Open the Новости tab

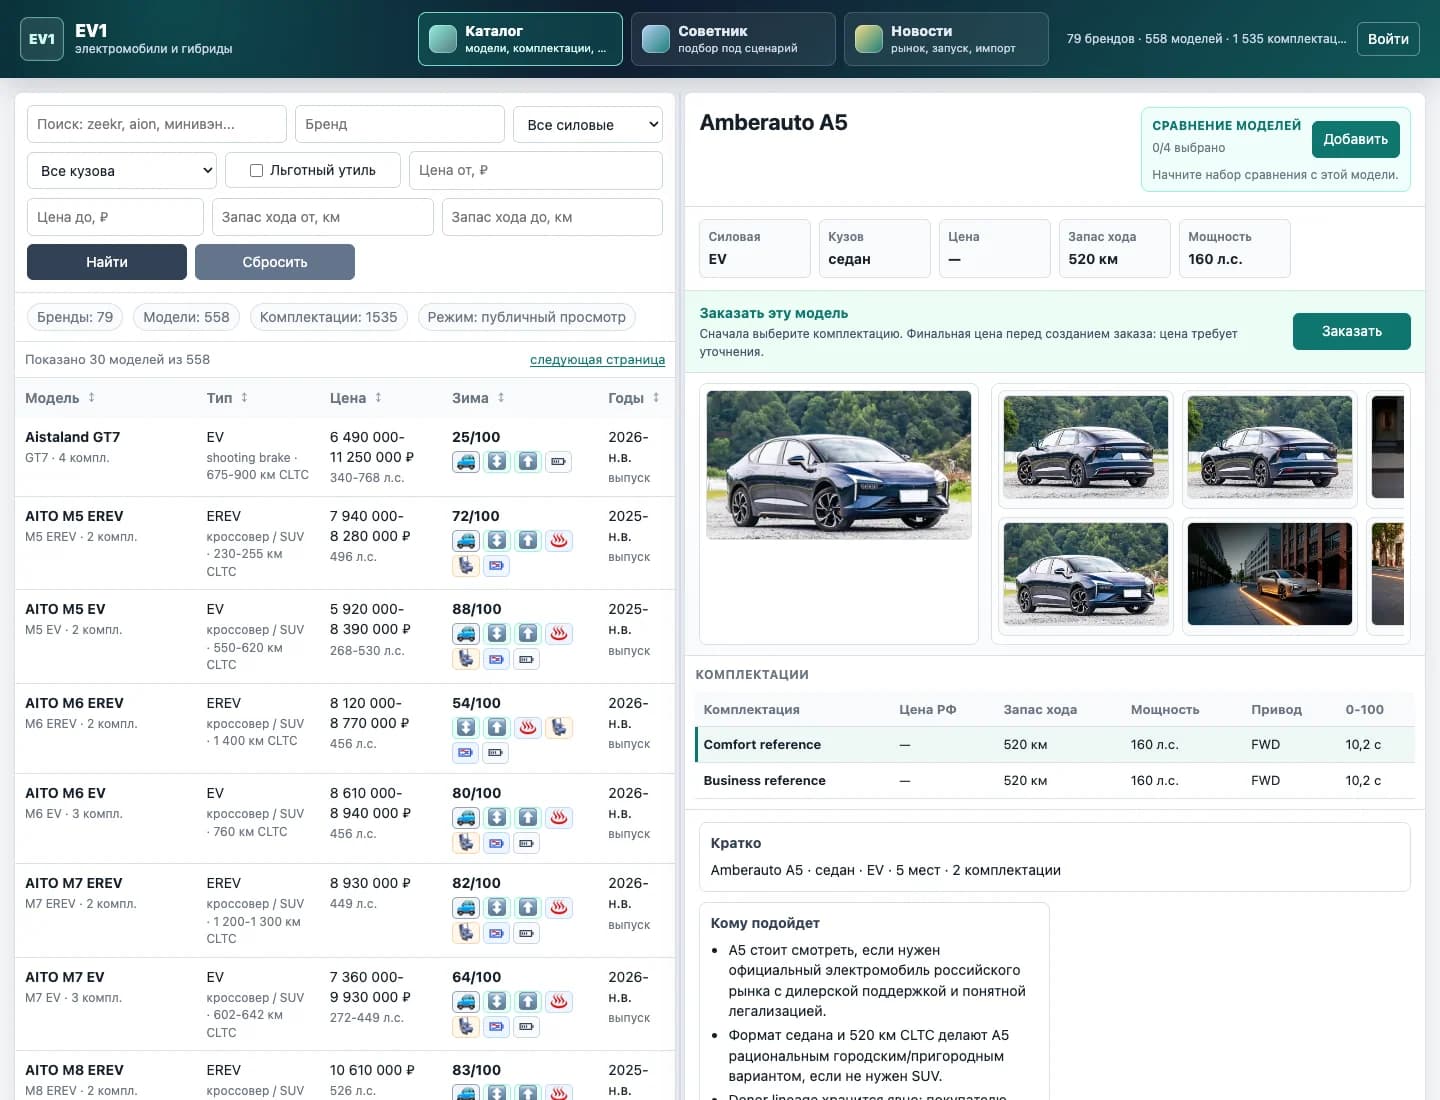[x=946, y=39]
